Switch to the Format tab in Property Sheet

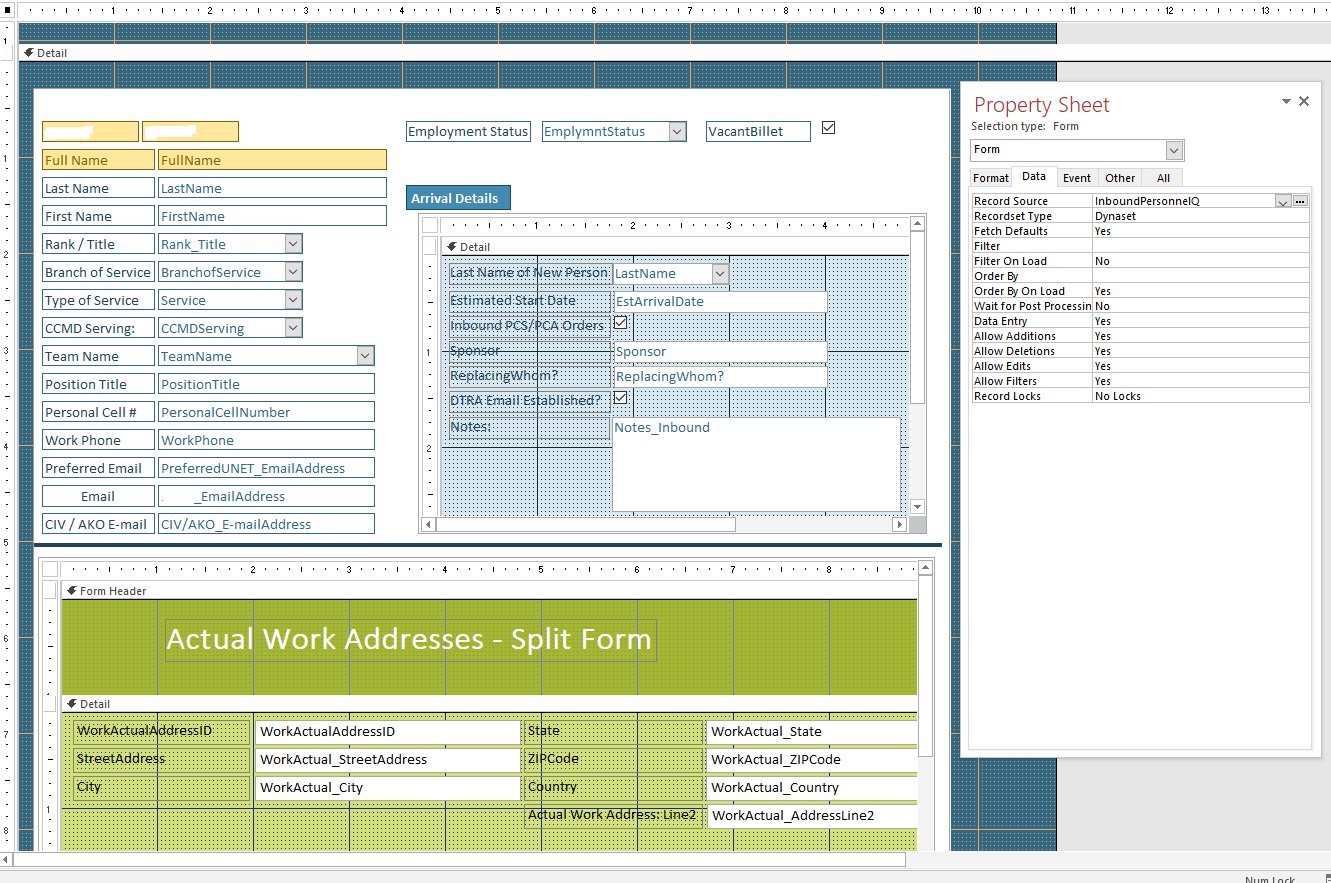[x=991, y=178]
